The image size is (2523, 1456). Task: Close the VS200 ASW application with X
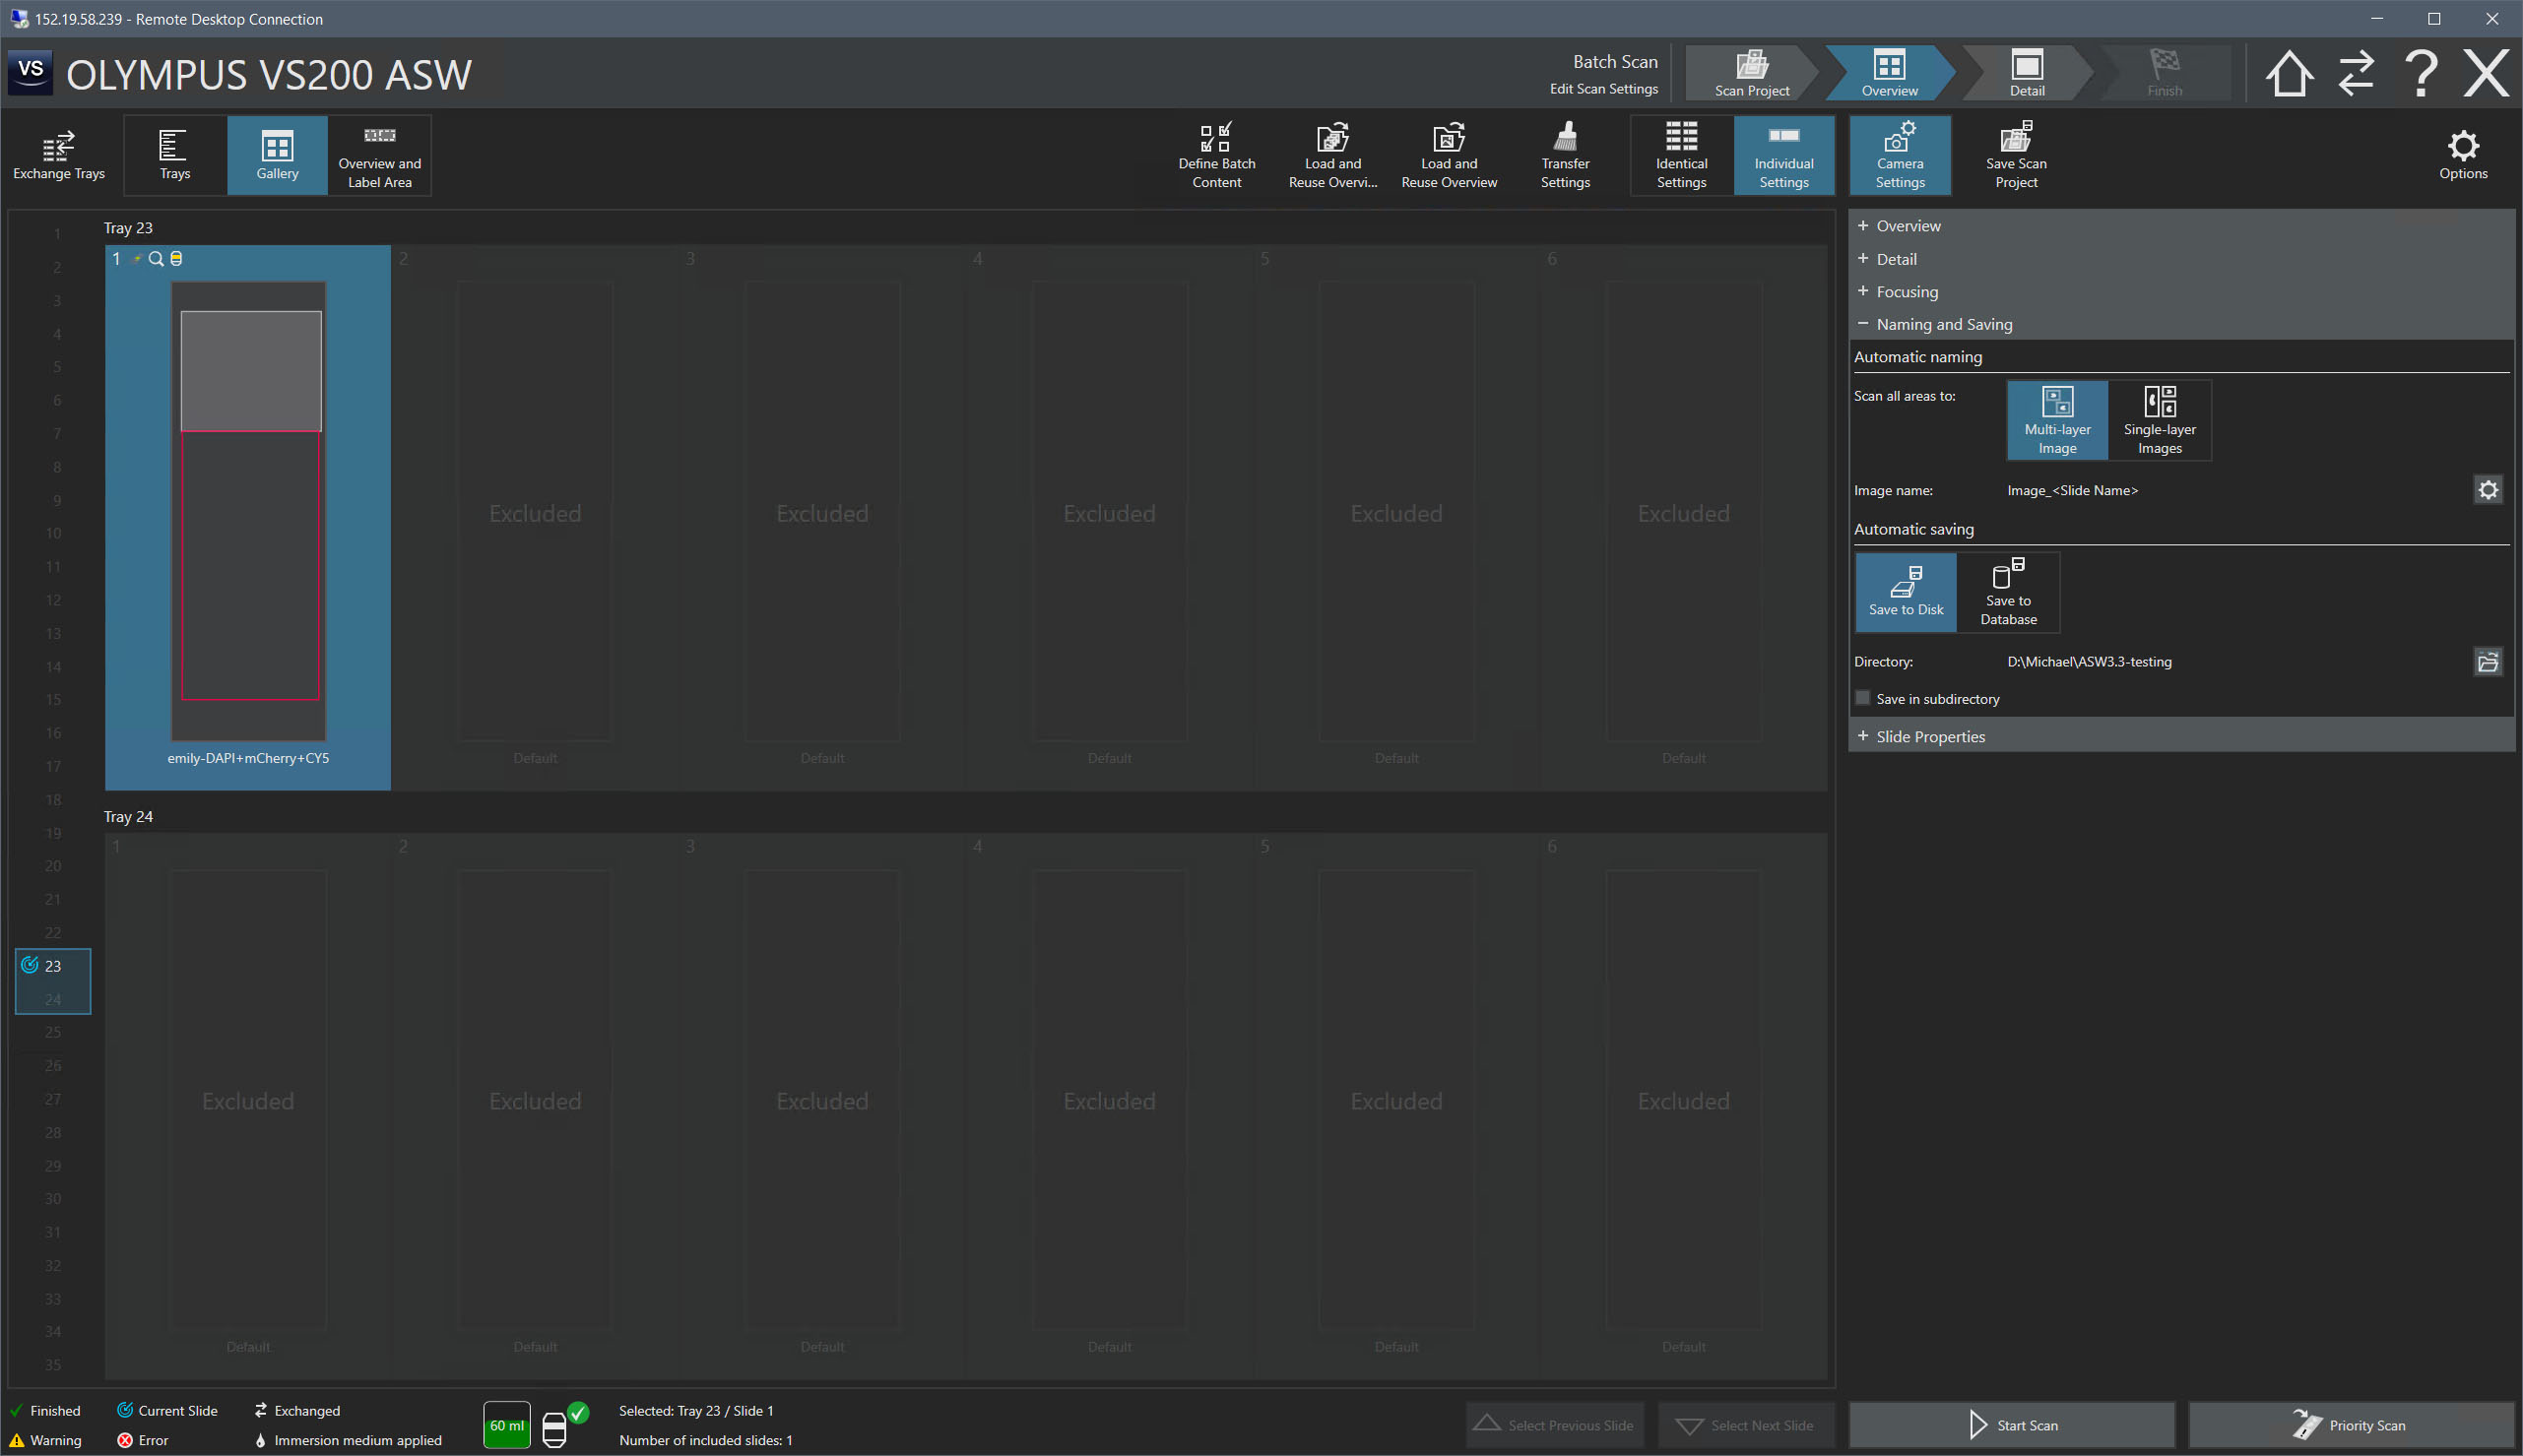click(x=2486, y=73)
